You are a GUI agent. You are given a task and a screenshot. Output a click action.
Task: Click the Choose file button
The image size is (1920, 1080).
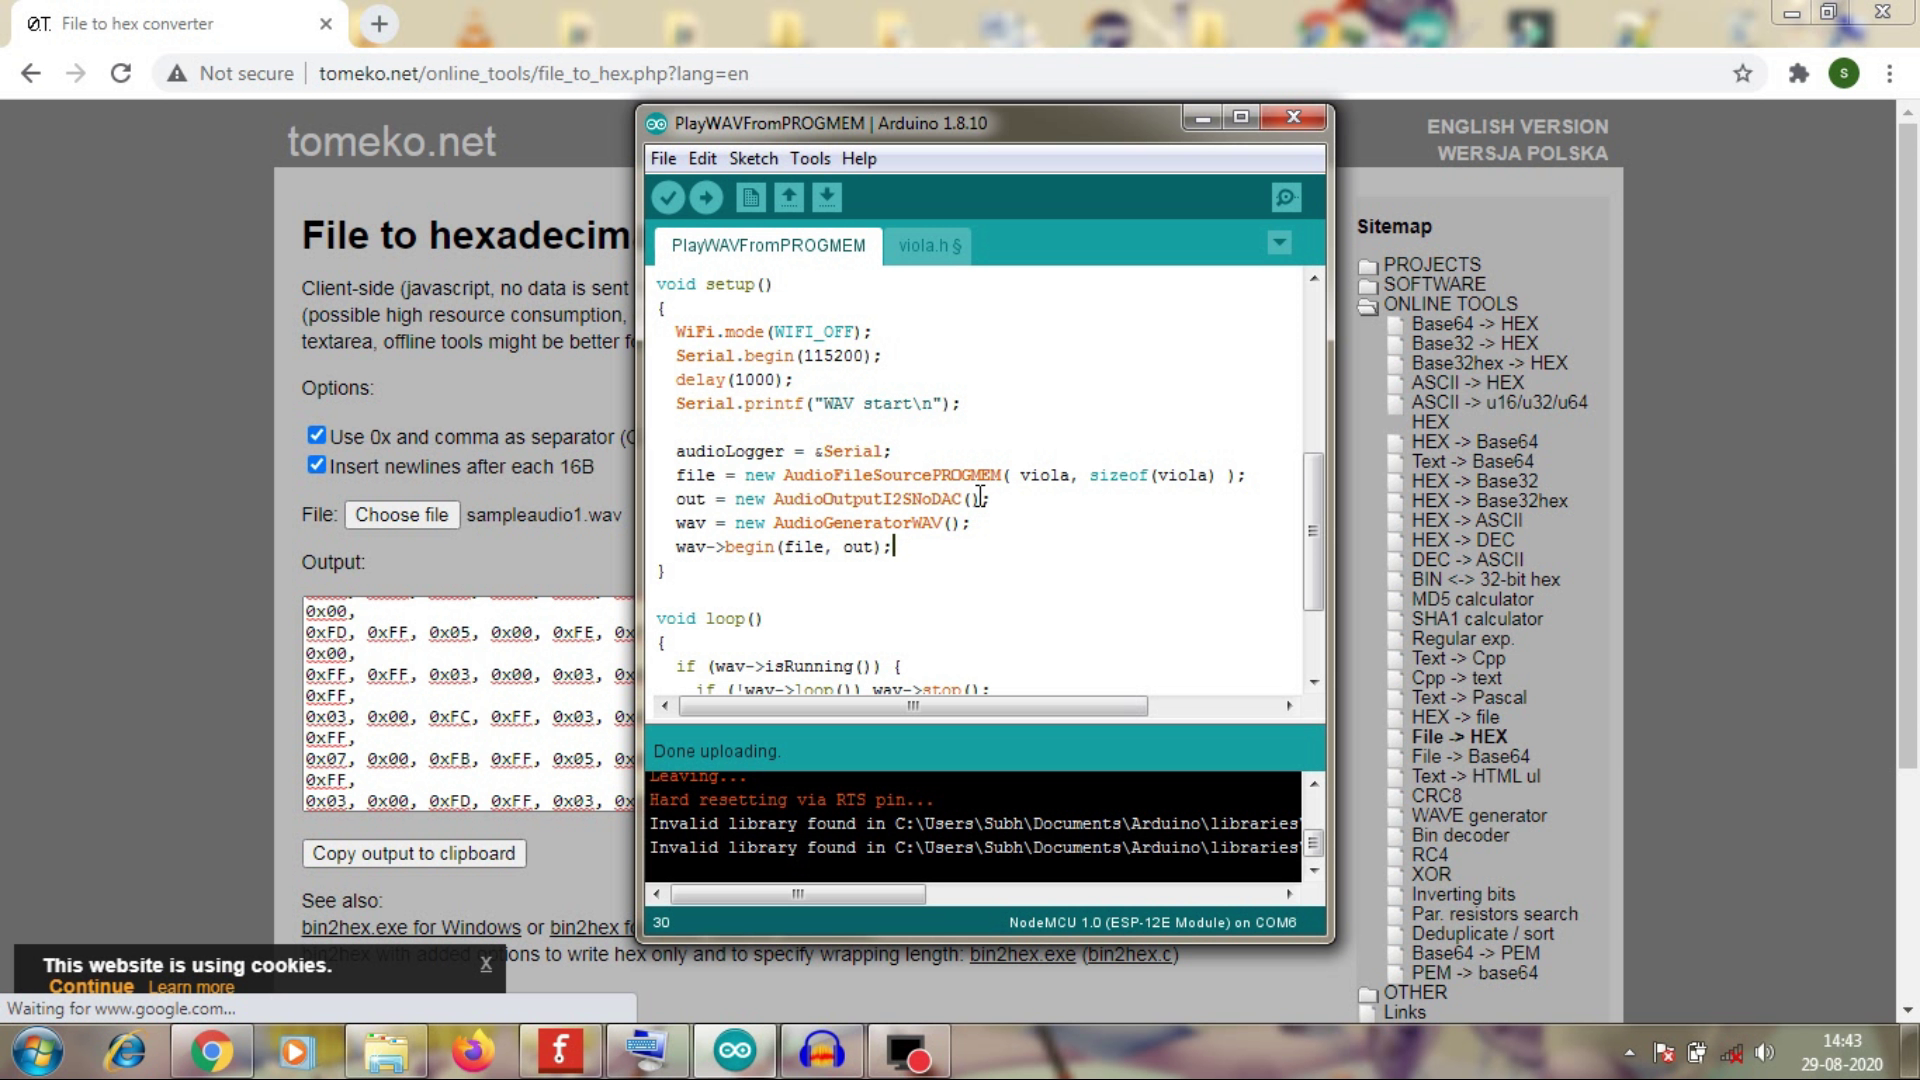(402, 515)
